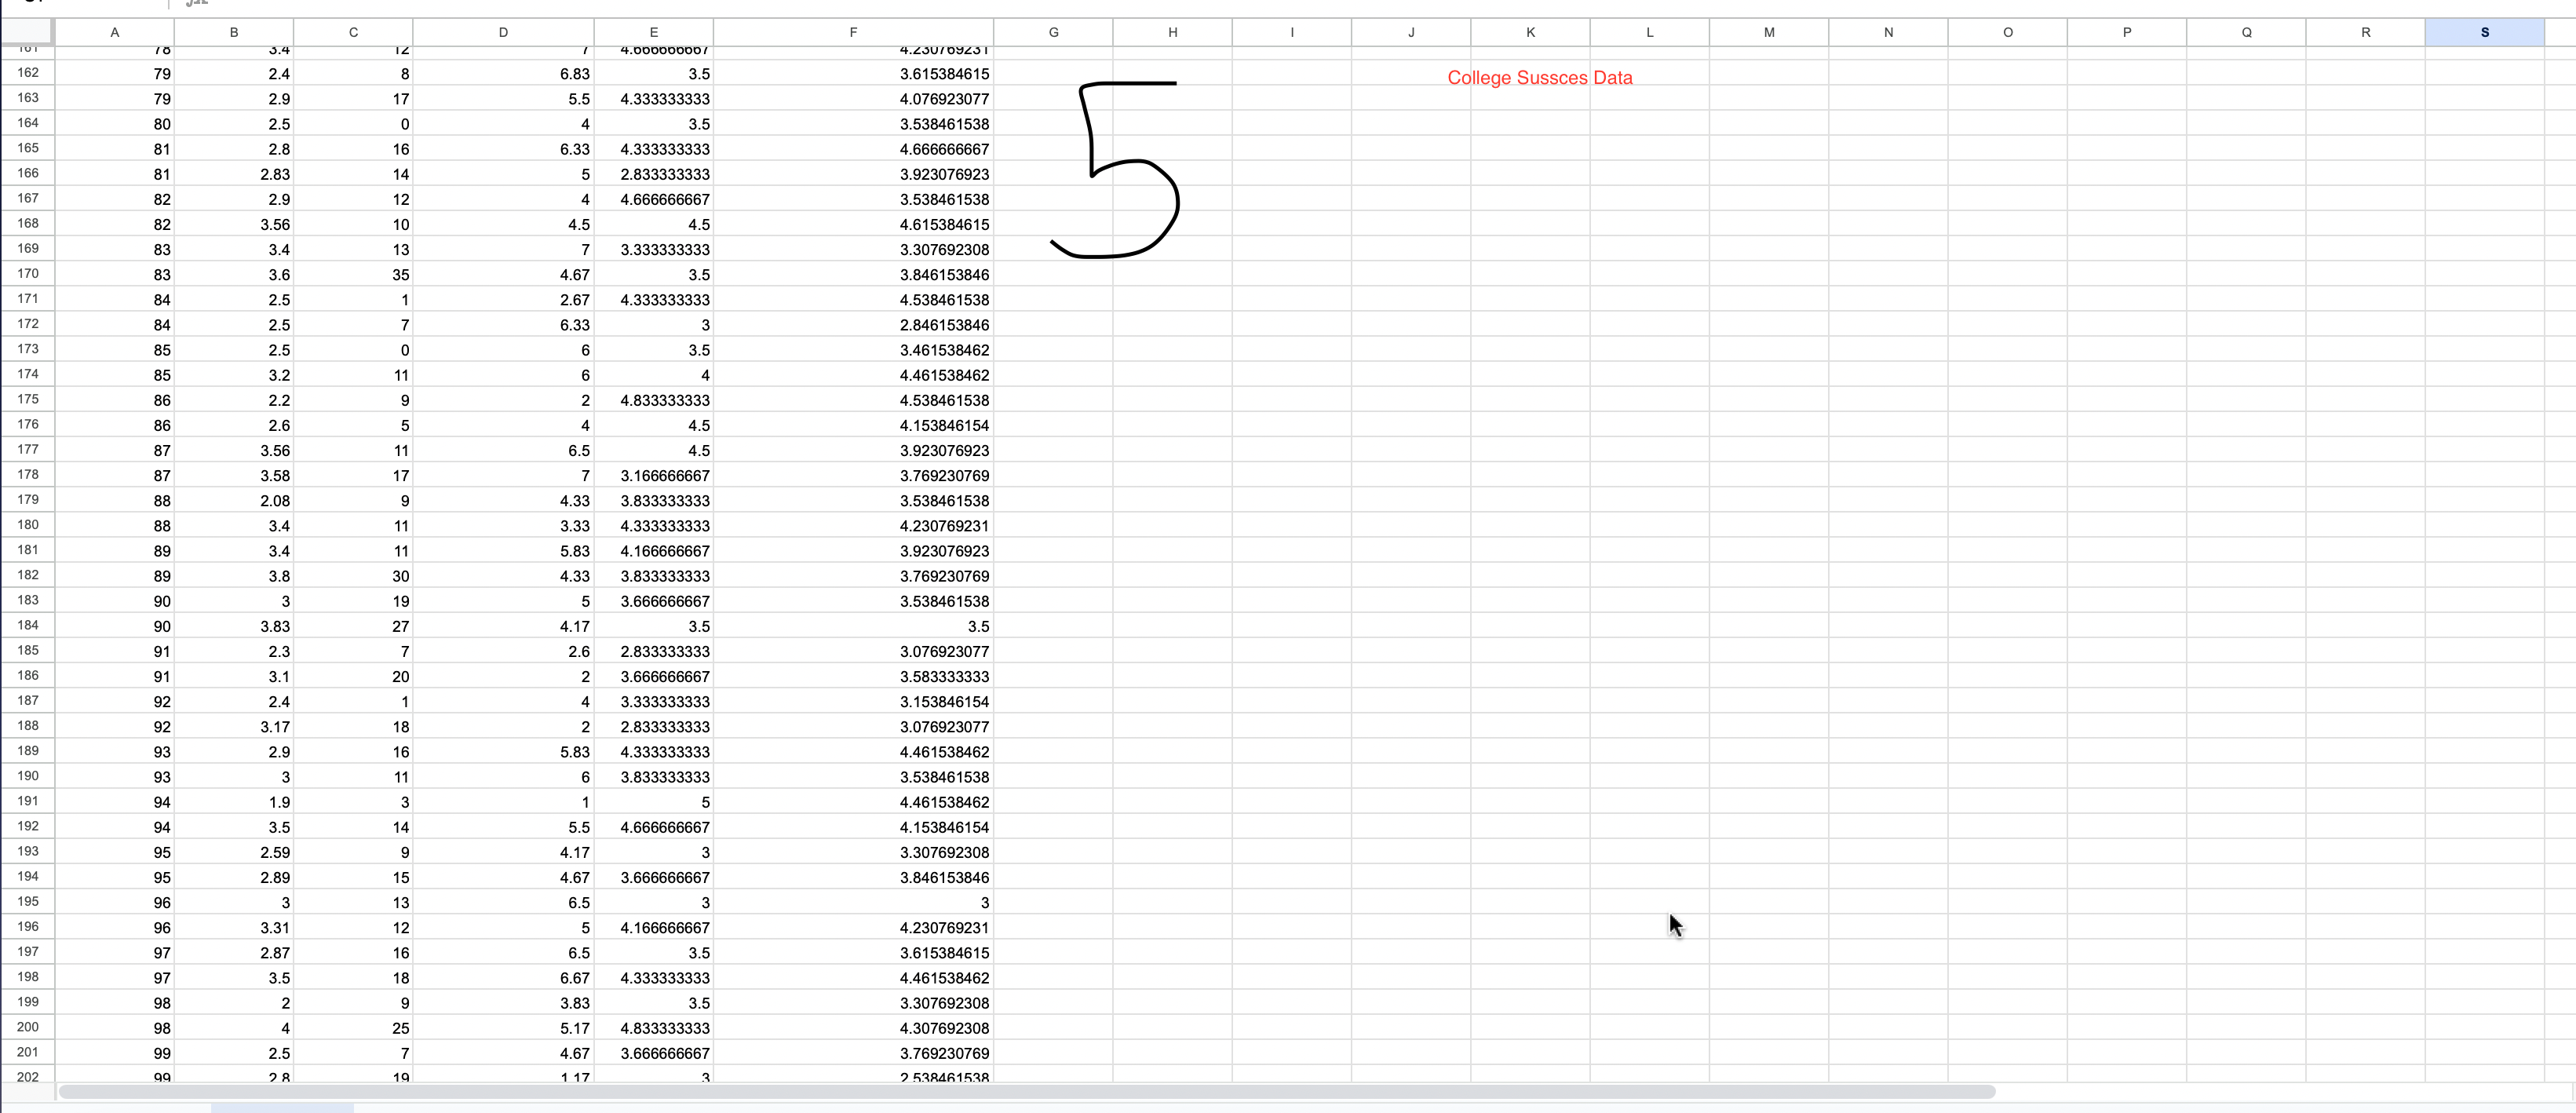Select the cell showing 98 in row 200

tap(115, 1028)
